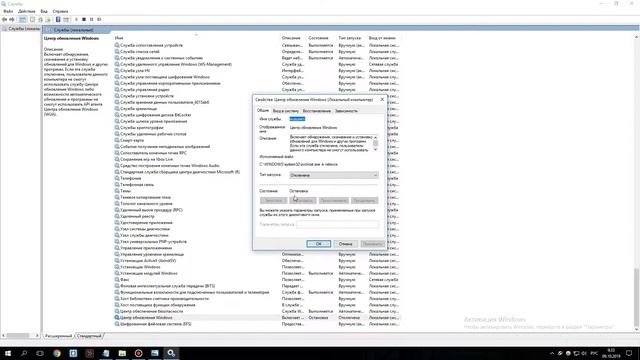Select the Общие tab in the dialog
Screen dimensions: 640x360
pyautogui.click(x=263, y=110)
